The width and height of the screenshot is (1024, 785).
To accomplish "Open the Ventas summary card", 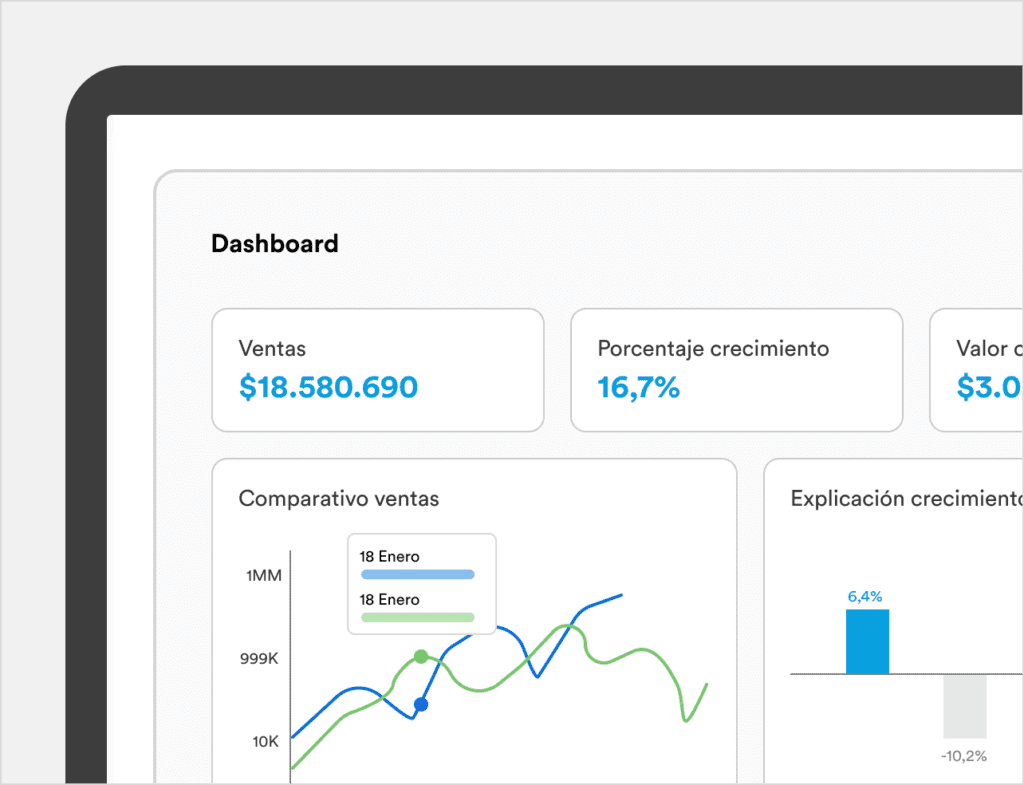I will coord(377,369).
